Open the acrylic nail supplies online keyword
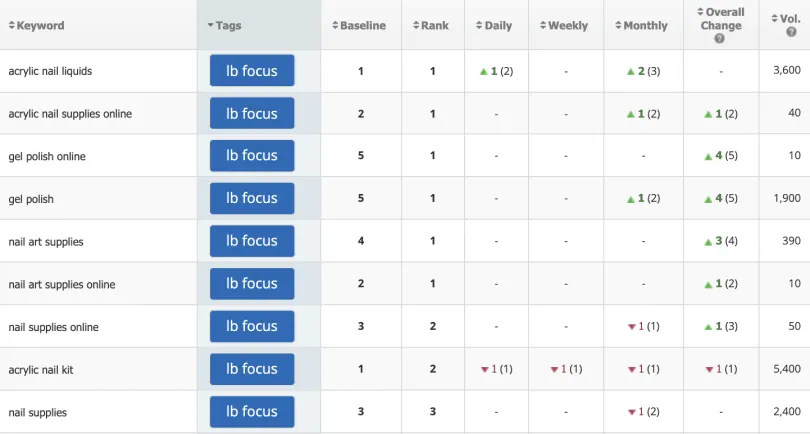Viewport: 810px width, 434px height. (70, 114)
